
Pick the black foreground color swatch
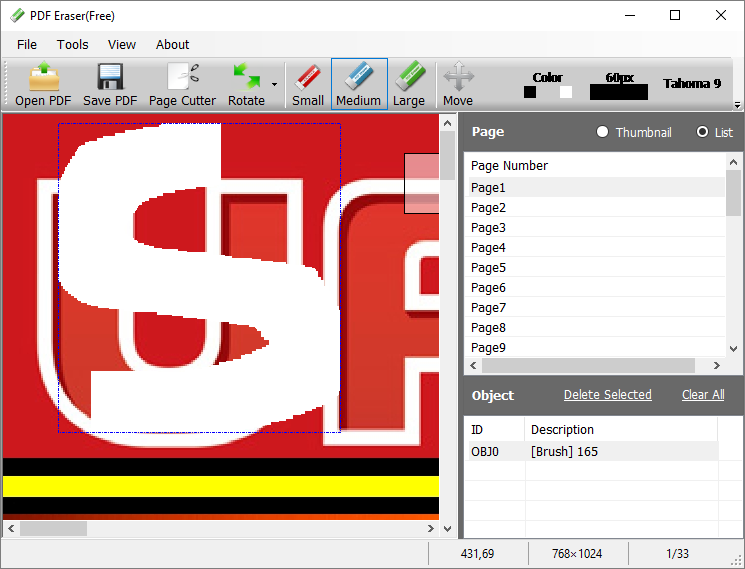(530, 92)
